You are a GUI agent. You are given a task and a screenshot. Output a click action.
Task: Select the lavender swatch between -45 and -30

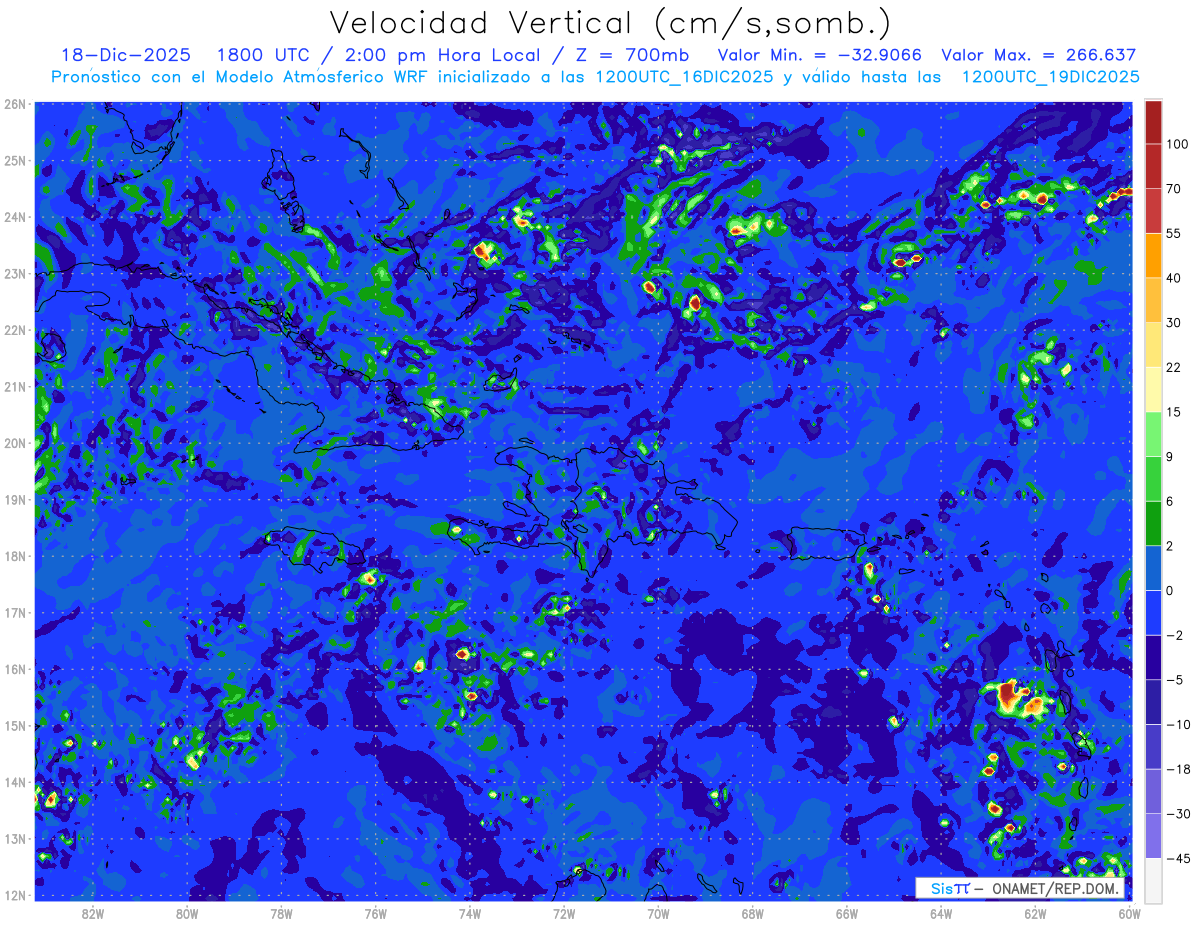click(1153, 835)
